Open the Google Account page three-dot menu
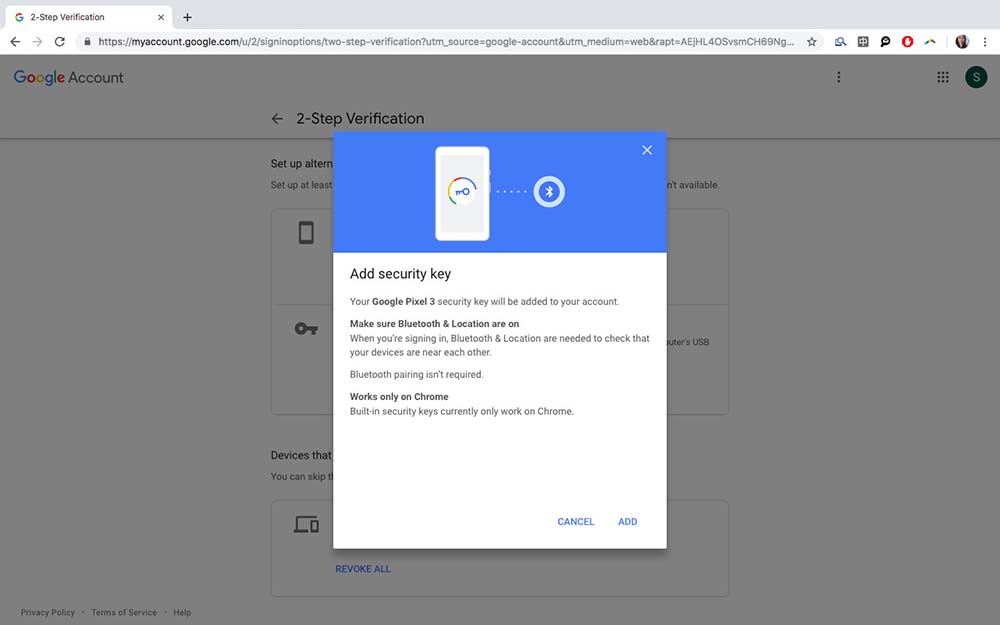 pos(839,77)
